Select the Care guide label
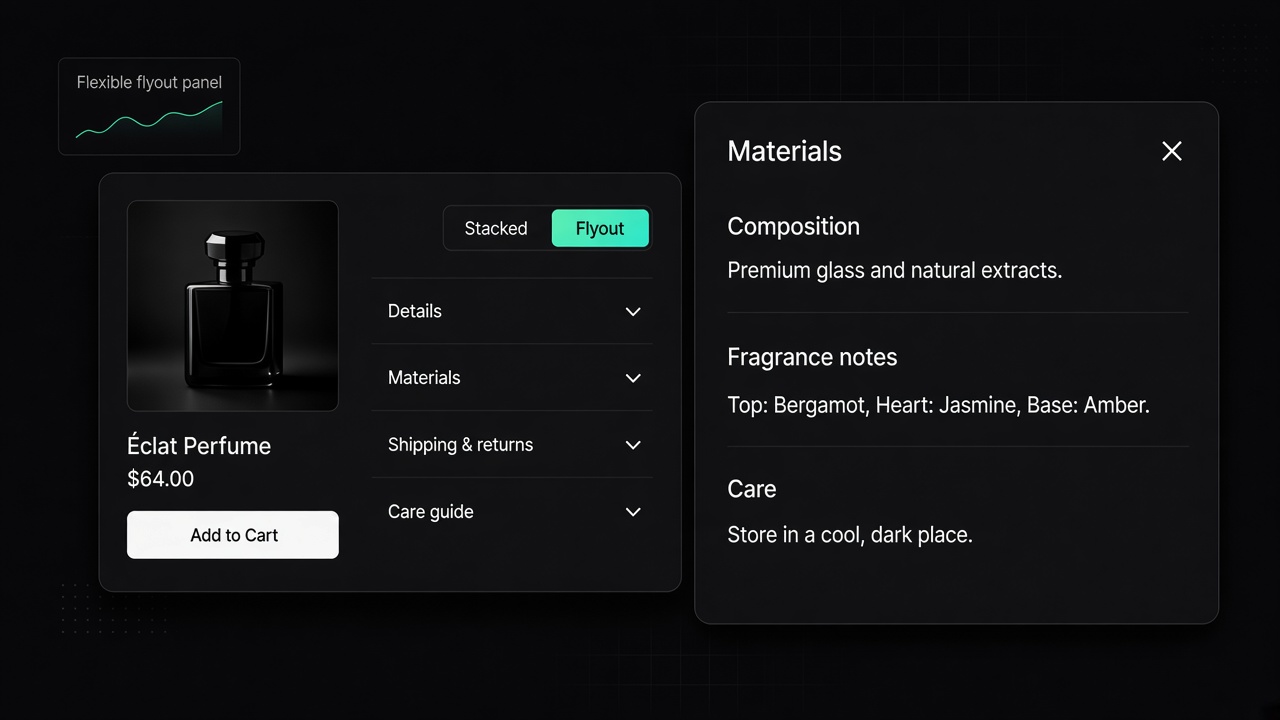 pos(431,512)
